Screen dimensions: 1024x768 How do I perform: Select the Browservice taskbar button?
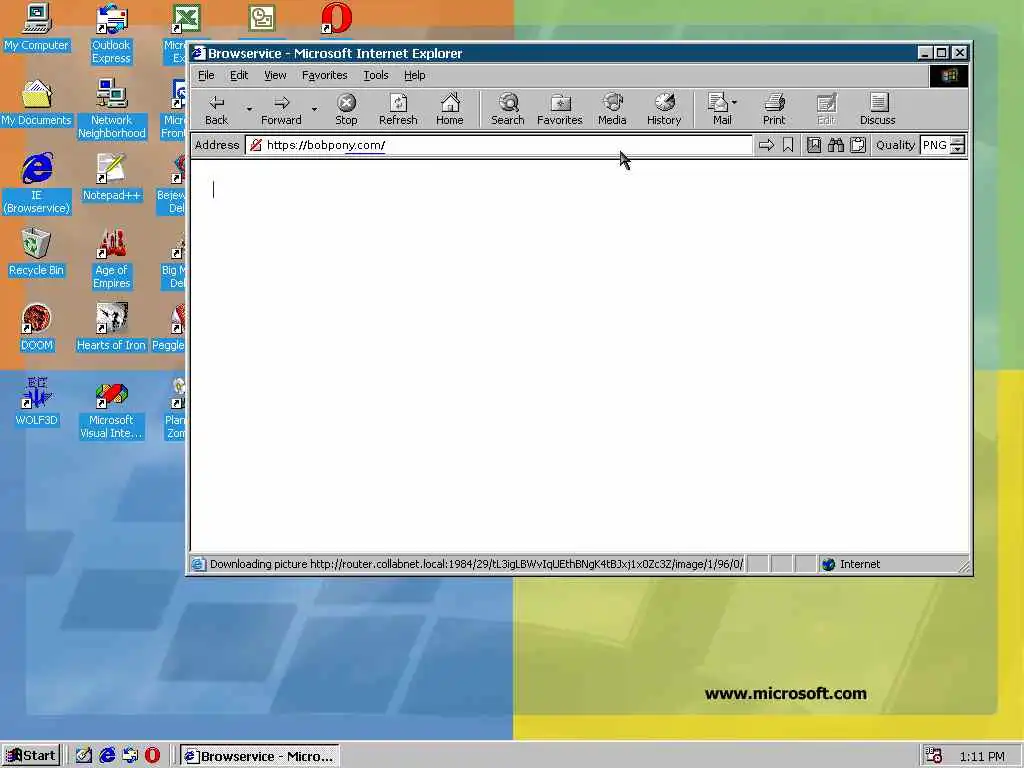[260, 756]
